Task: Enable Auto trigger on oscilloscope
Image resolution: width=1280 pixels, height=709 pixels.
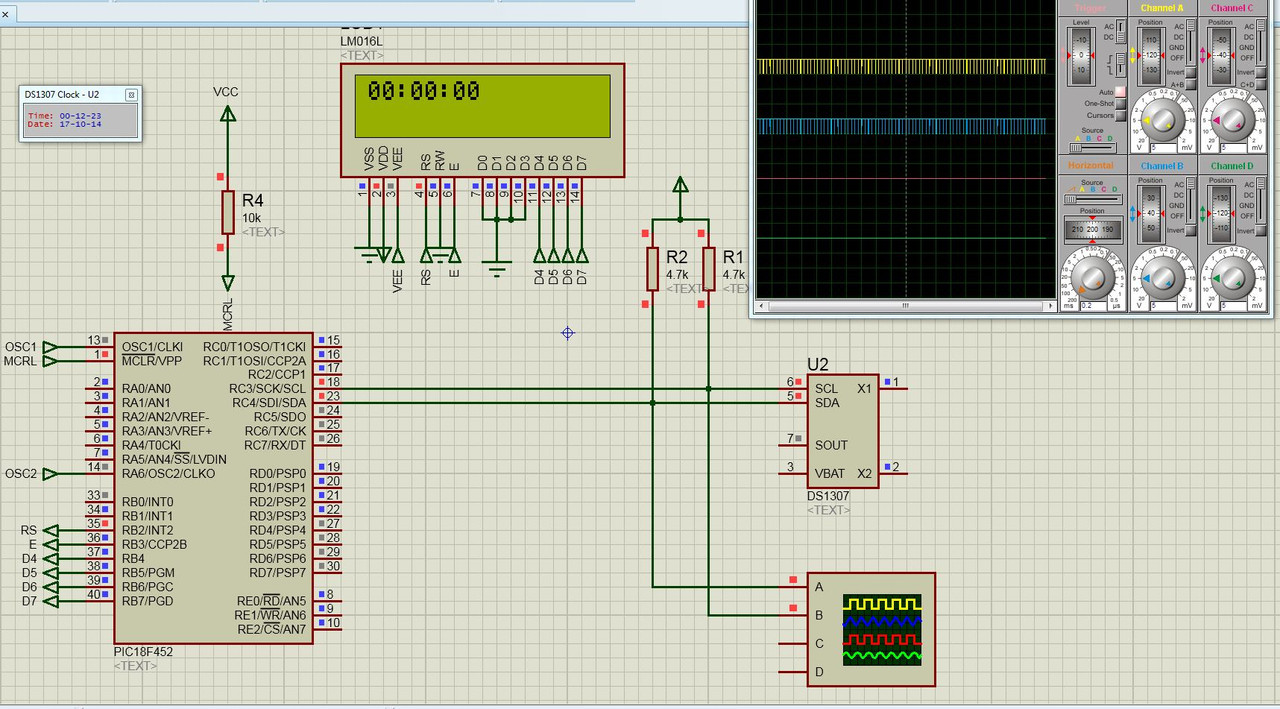Action: (x=1120, y=92)
